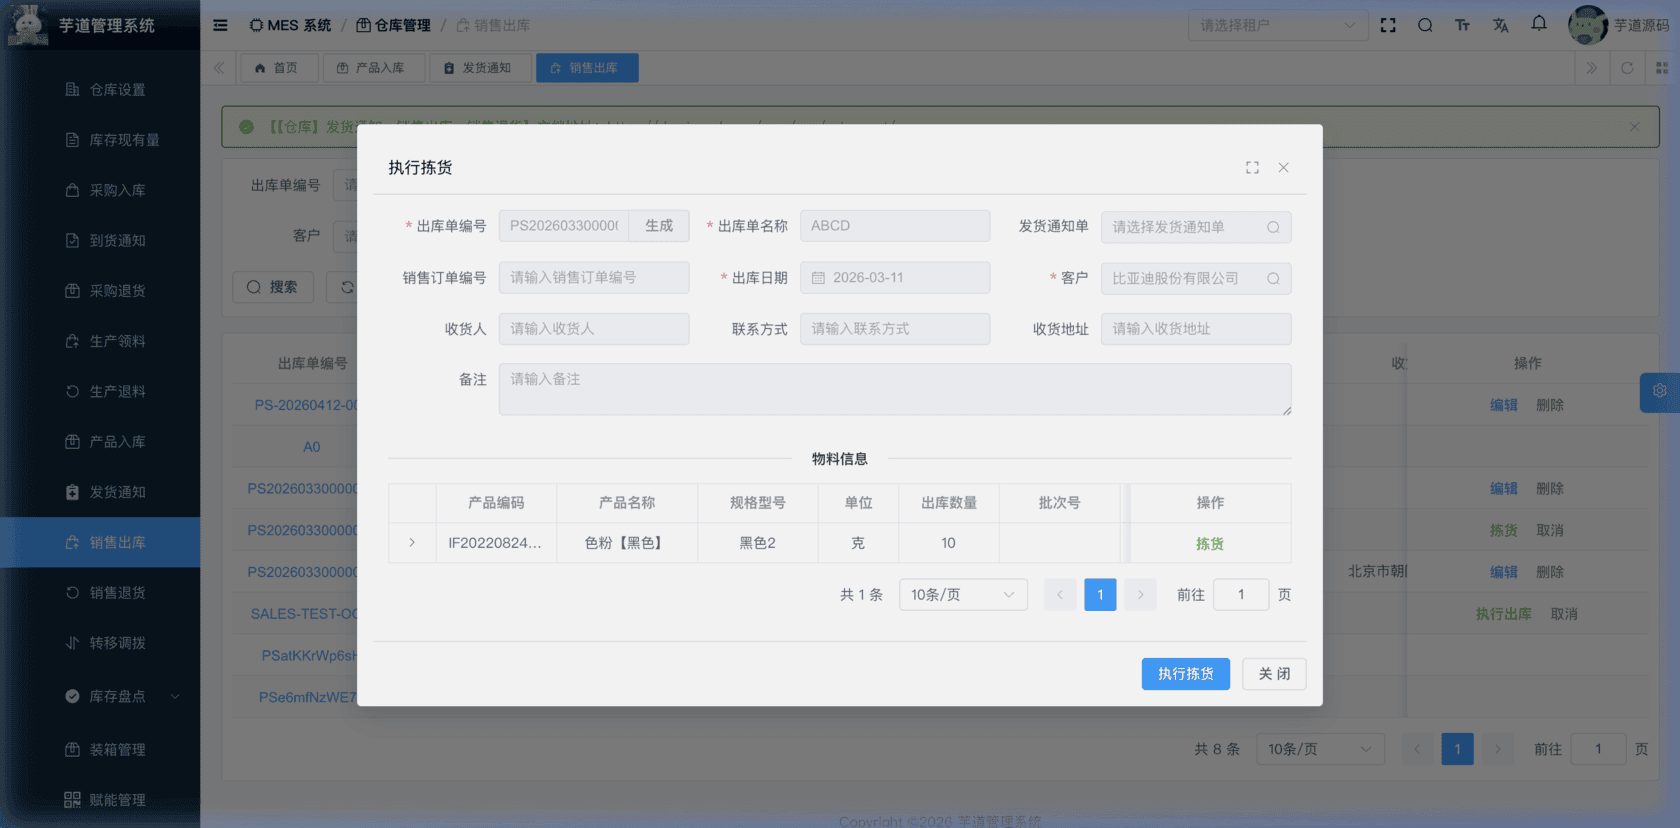Open the language translation icon

click(x=1500, y=25)
